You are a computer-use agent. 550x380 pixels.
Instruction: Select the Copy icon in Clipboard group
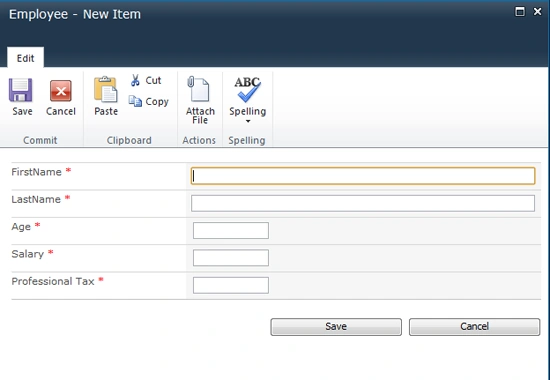click(135, 101)
